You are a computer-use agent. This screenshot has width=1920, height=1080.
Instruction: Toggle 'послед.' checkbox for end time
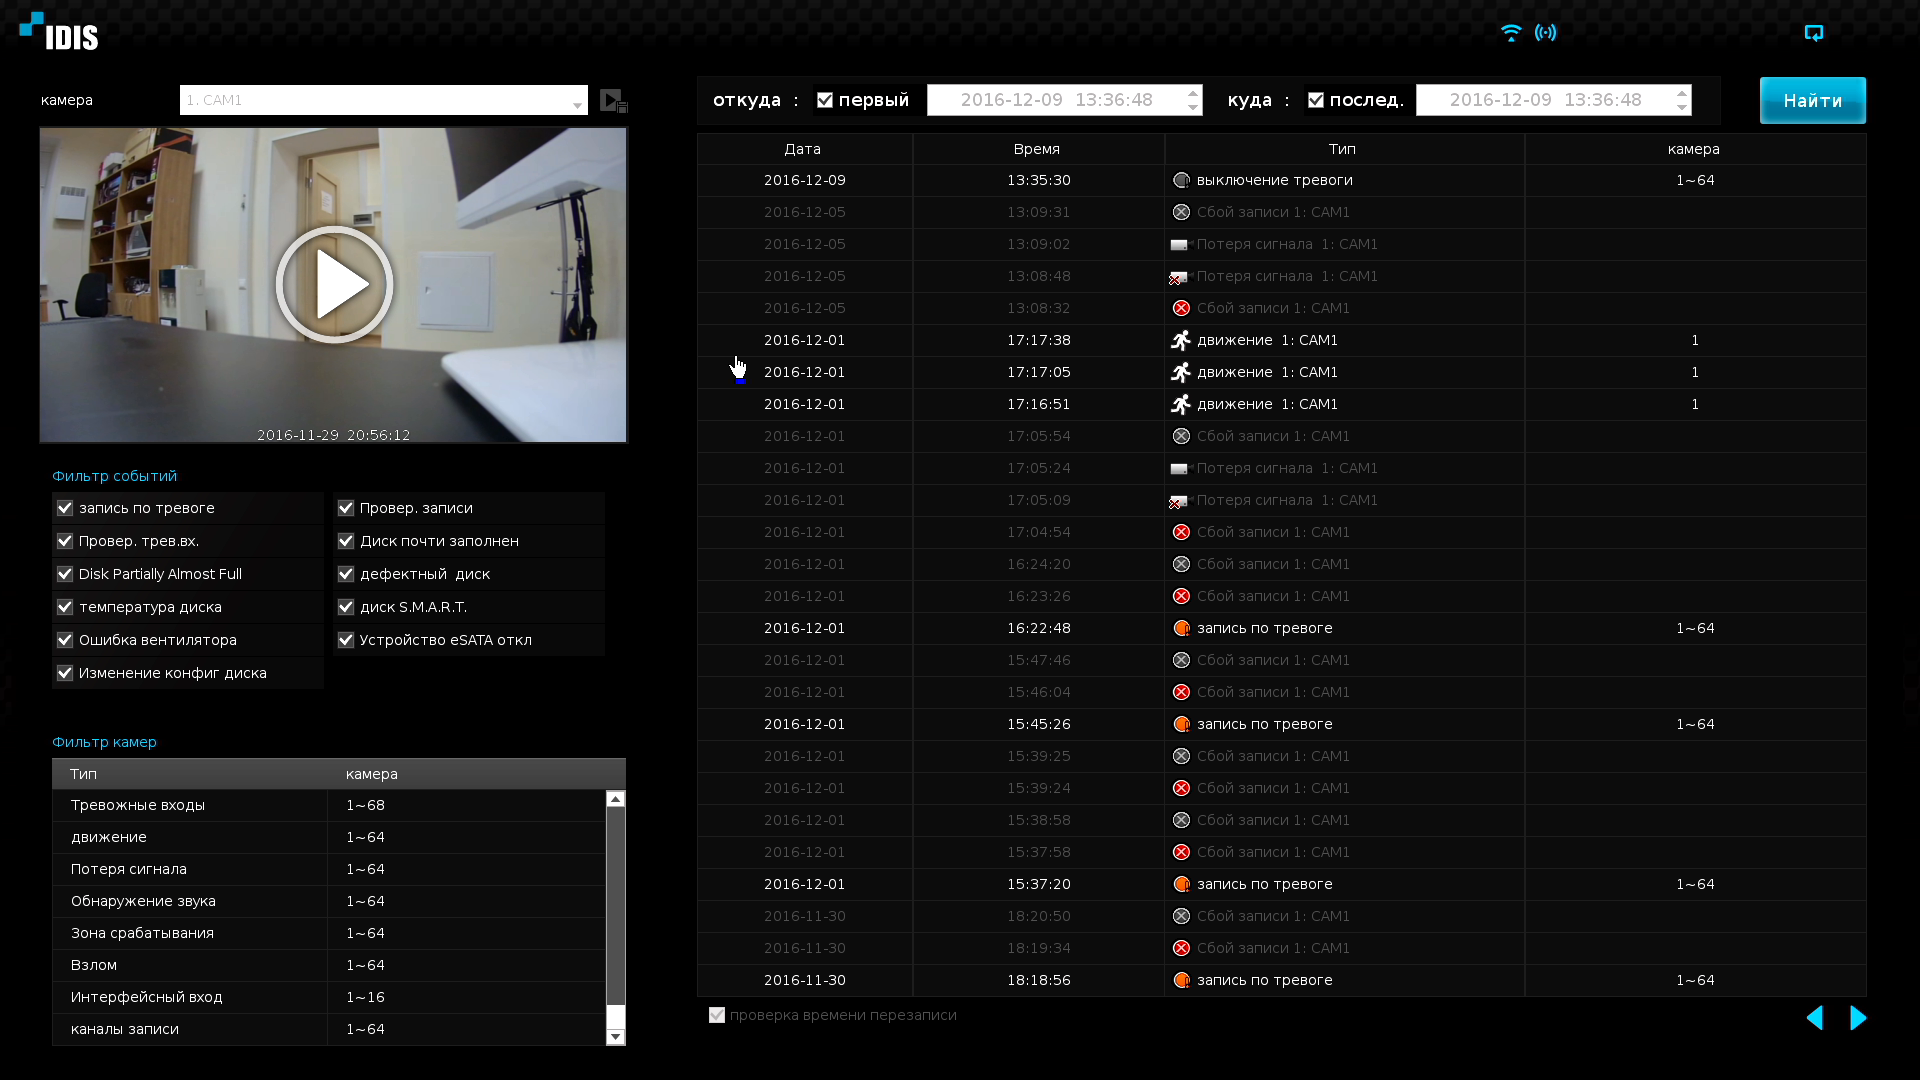pyautogui.click(x=1316, y=100)
